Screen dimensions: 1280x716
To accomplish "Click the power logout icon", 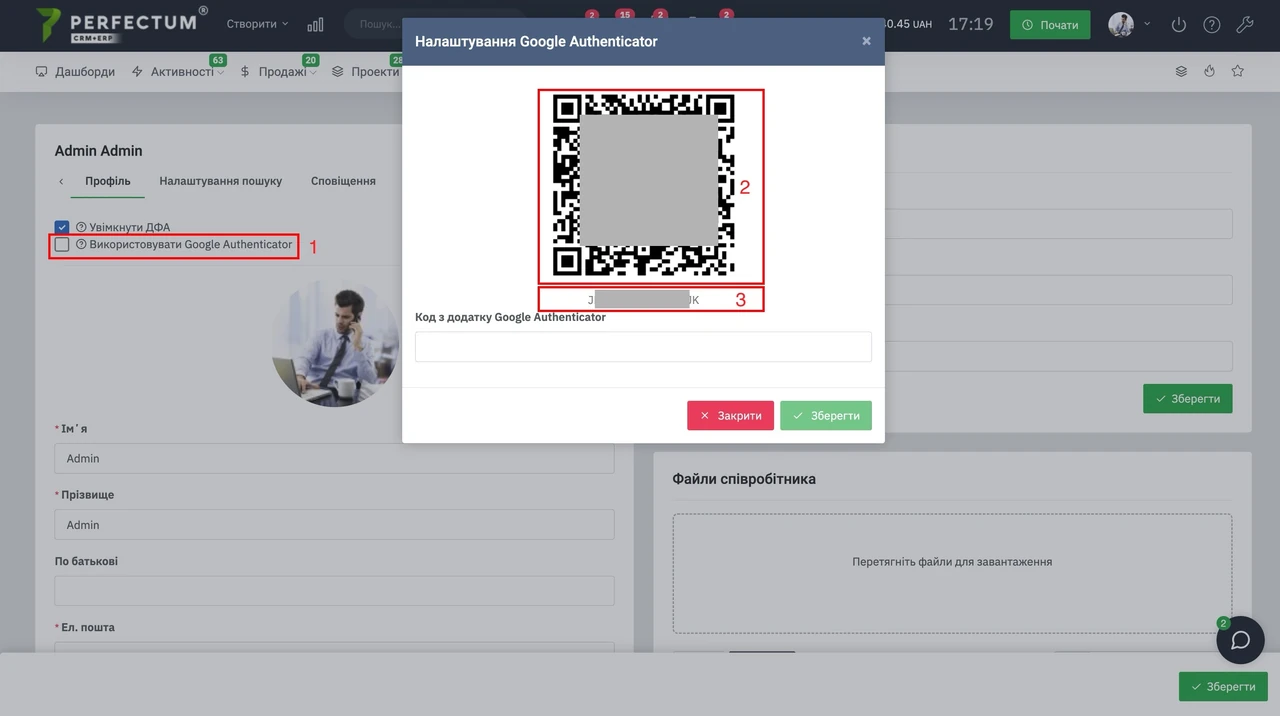I will [1179, 24].
